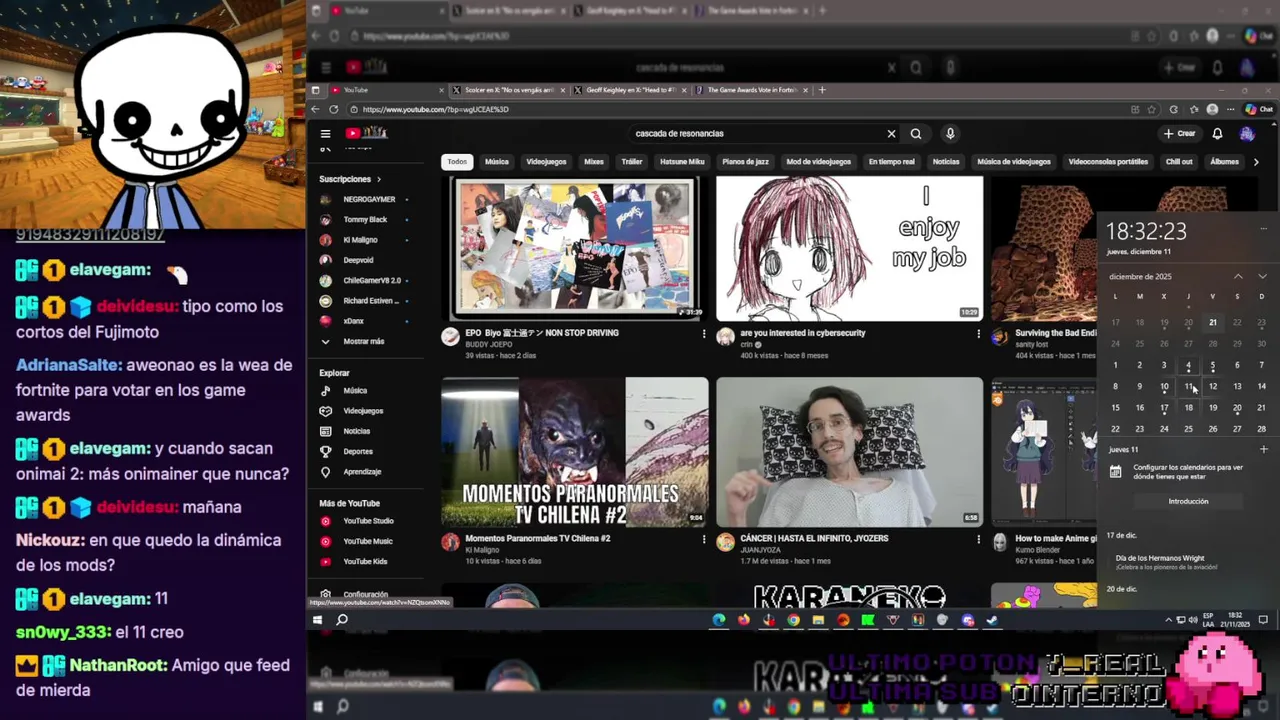The height and width of the screenshot is (720, 1280).
Task: Open Windows search in inner taskbar
Action: pyautogui.click(x=342, y=620)
